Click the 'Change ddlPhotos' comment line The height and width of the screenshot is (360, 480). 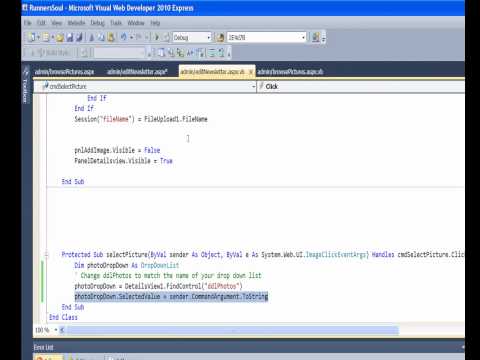click(x=168, y=275)
